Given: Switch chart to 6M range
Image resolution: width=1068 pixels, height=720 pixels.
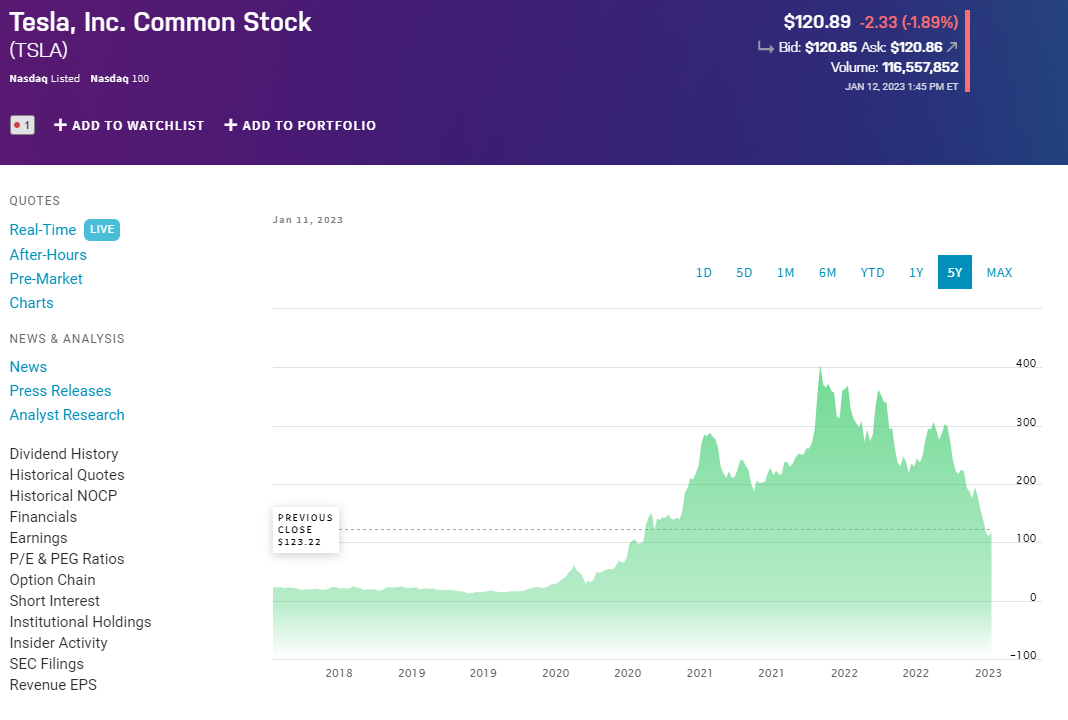Looking at the screenshot, I should 827,272.
